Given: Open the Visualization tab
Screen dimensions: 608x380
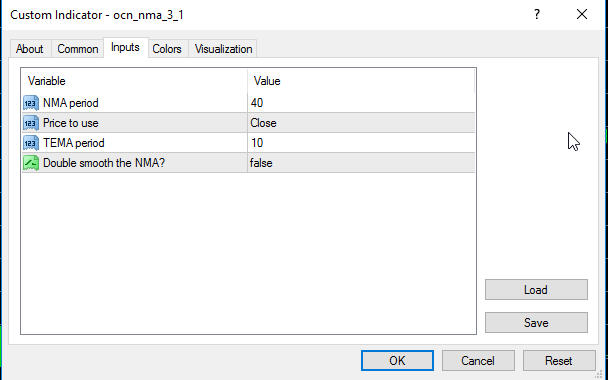Looking at the screenshot, I should pyautogui.click(x=223, y=49).
